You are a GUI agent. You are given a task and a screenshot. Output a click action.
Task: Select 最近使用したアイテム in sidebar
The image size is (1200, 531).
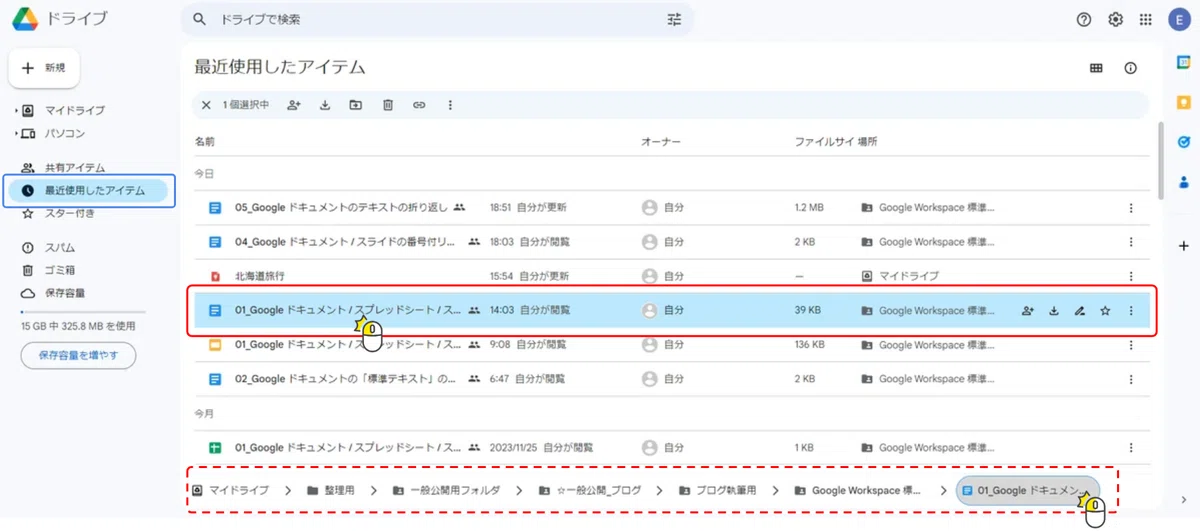[89, 190]
